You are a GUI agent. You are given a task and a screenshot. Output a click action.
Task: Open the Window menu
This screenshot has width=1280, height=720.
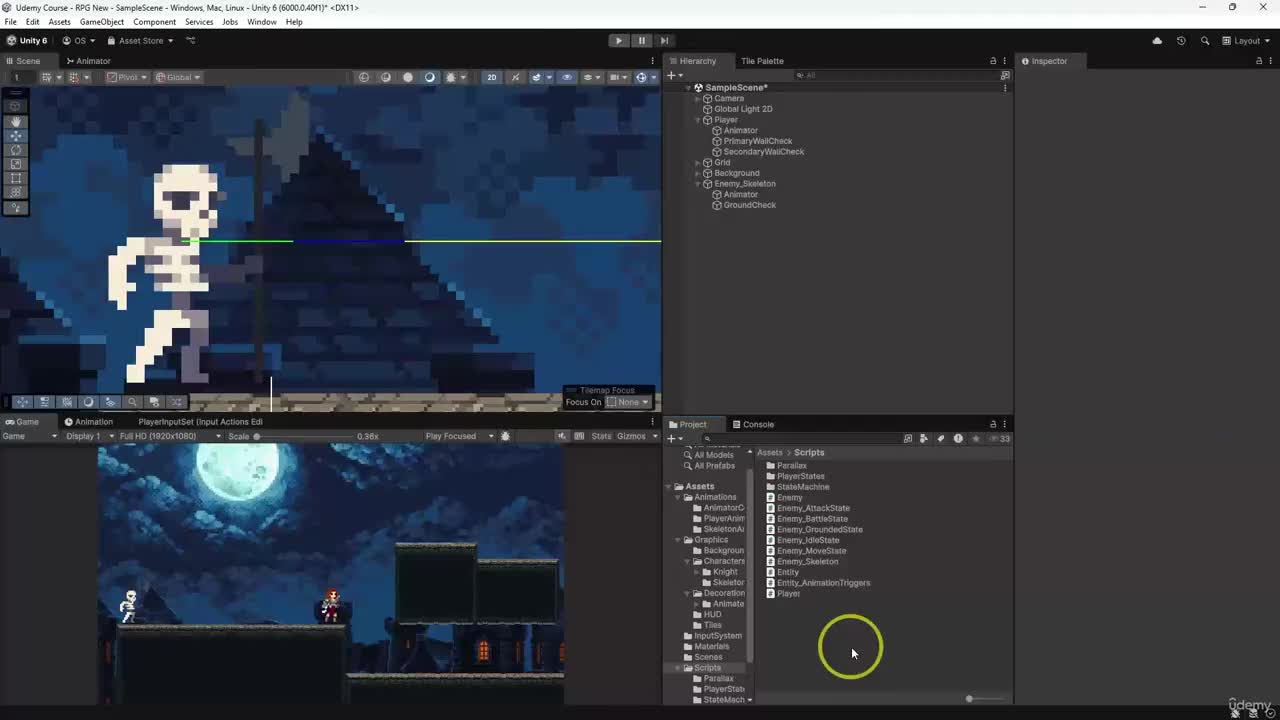[x=262, y=22]
